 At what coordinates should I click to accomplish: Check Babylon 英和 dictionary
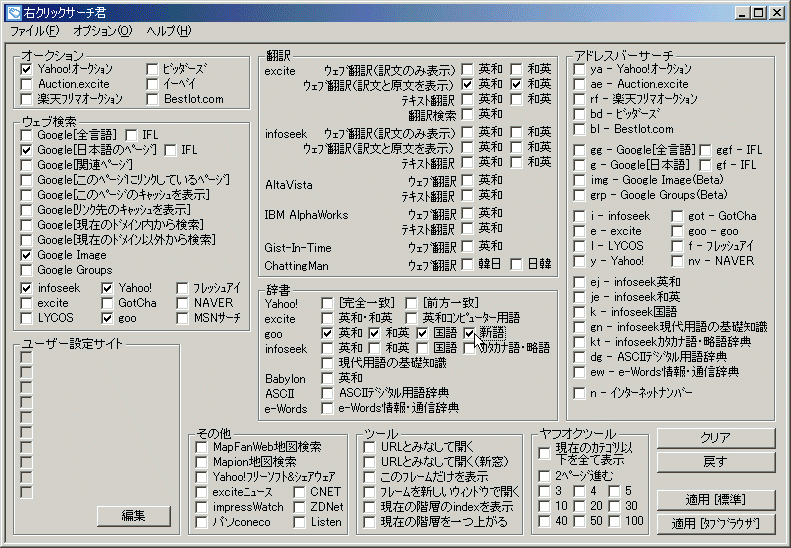pyautogui.click(x=327, y=378)
